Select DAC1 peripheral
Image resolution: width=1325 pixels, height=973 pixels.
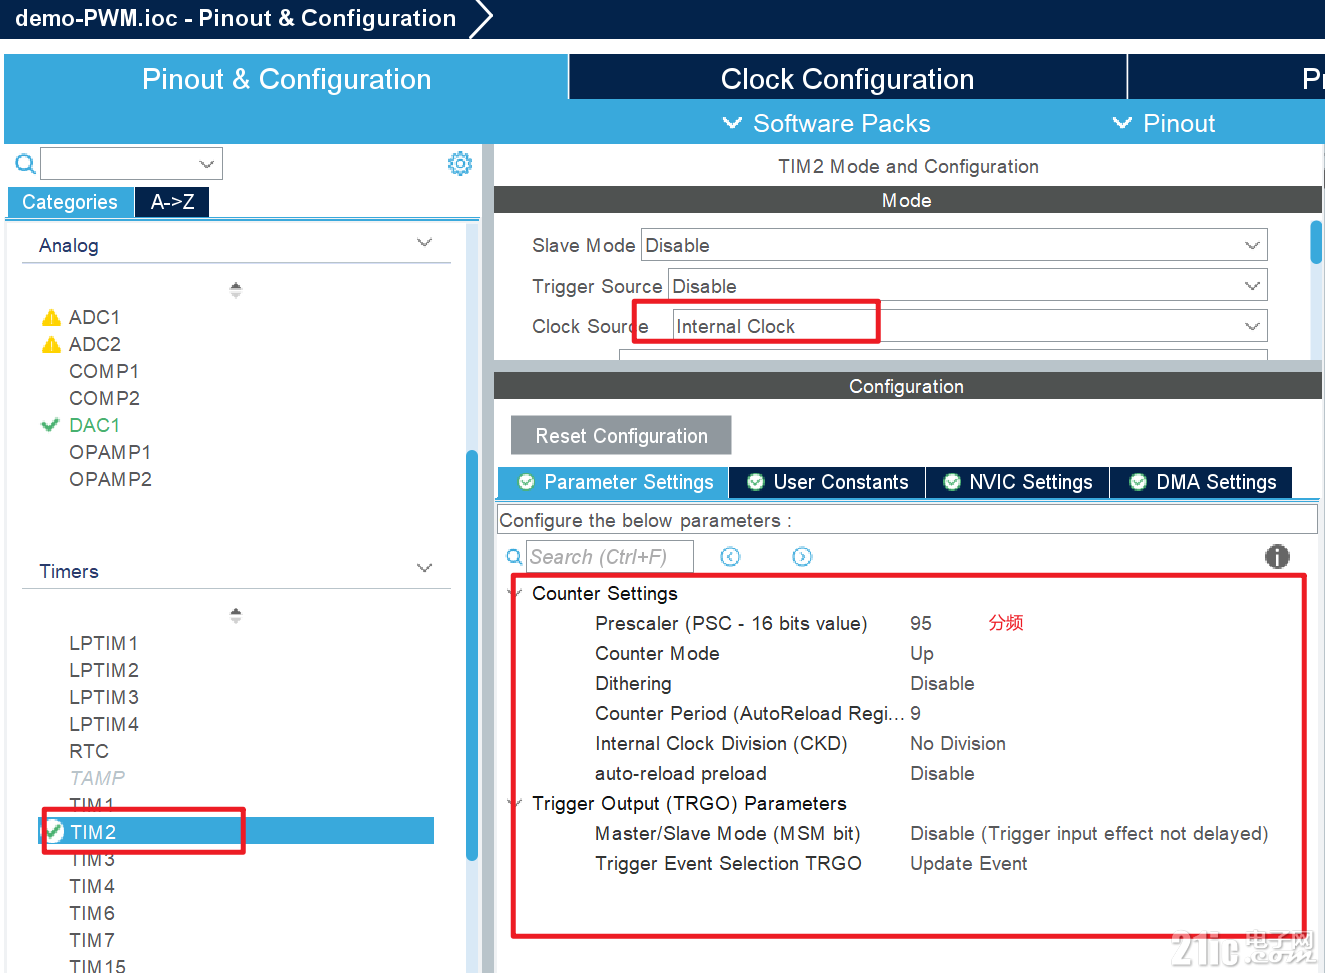[x=94, y=425]
